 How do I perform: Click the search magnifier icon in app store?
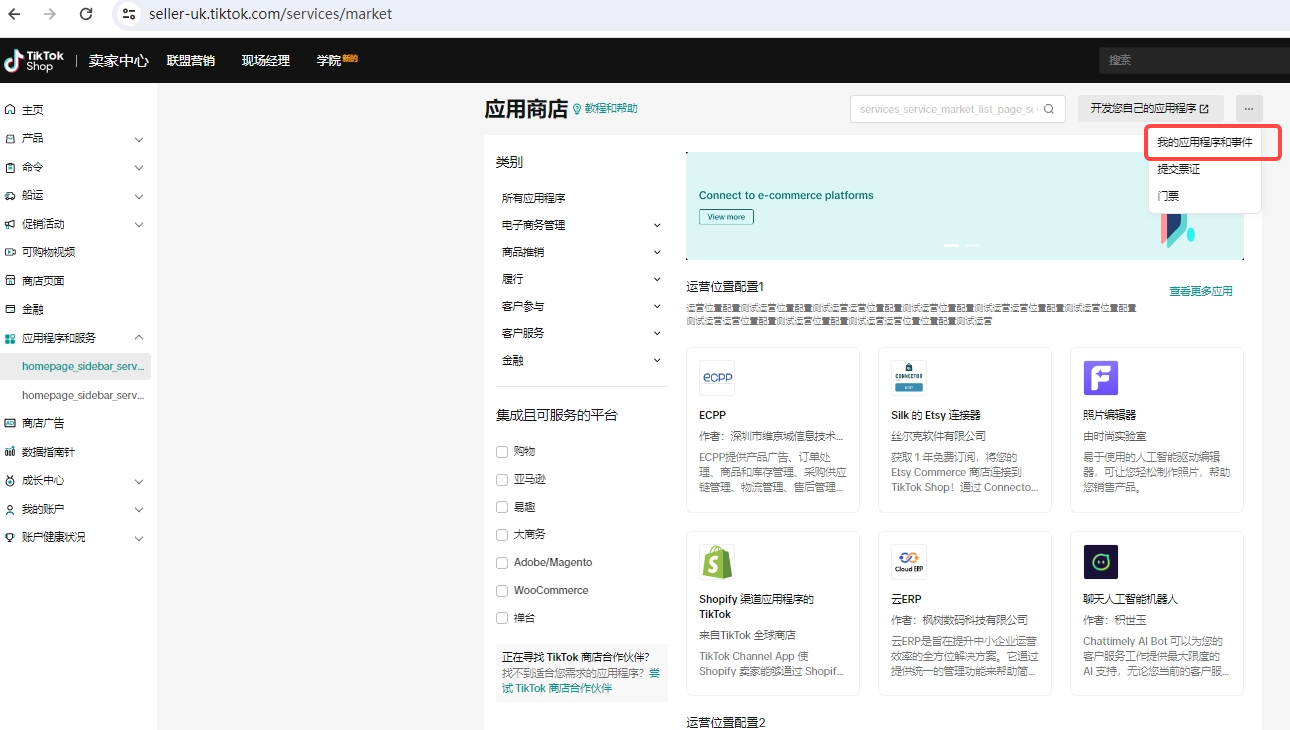[1049, 109]
